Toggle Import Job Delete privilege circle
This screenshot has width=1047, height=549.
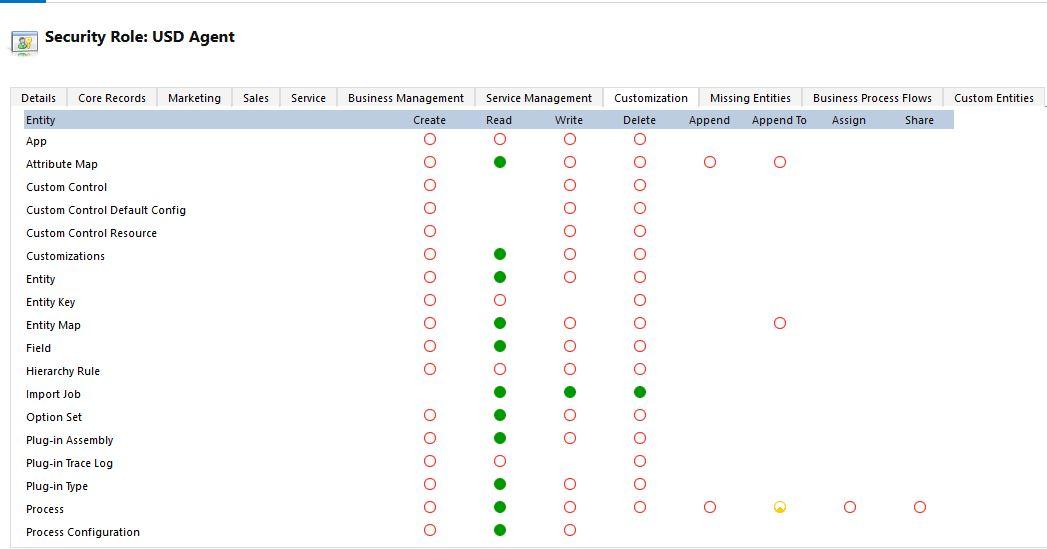tap(640, 392)
